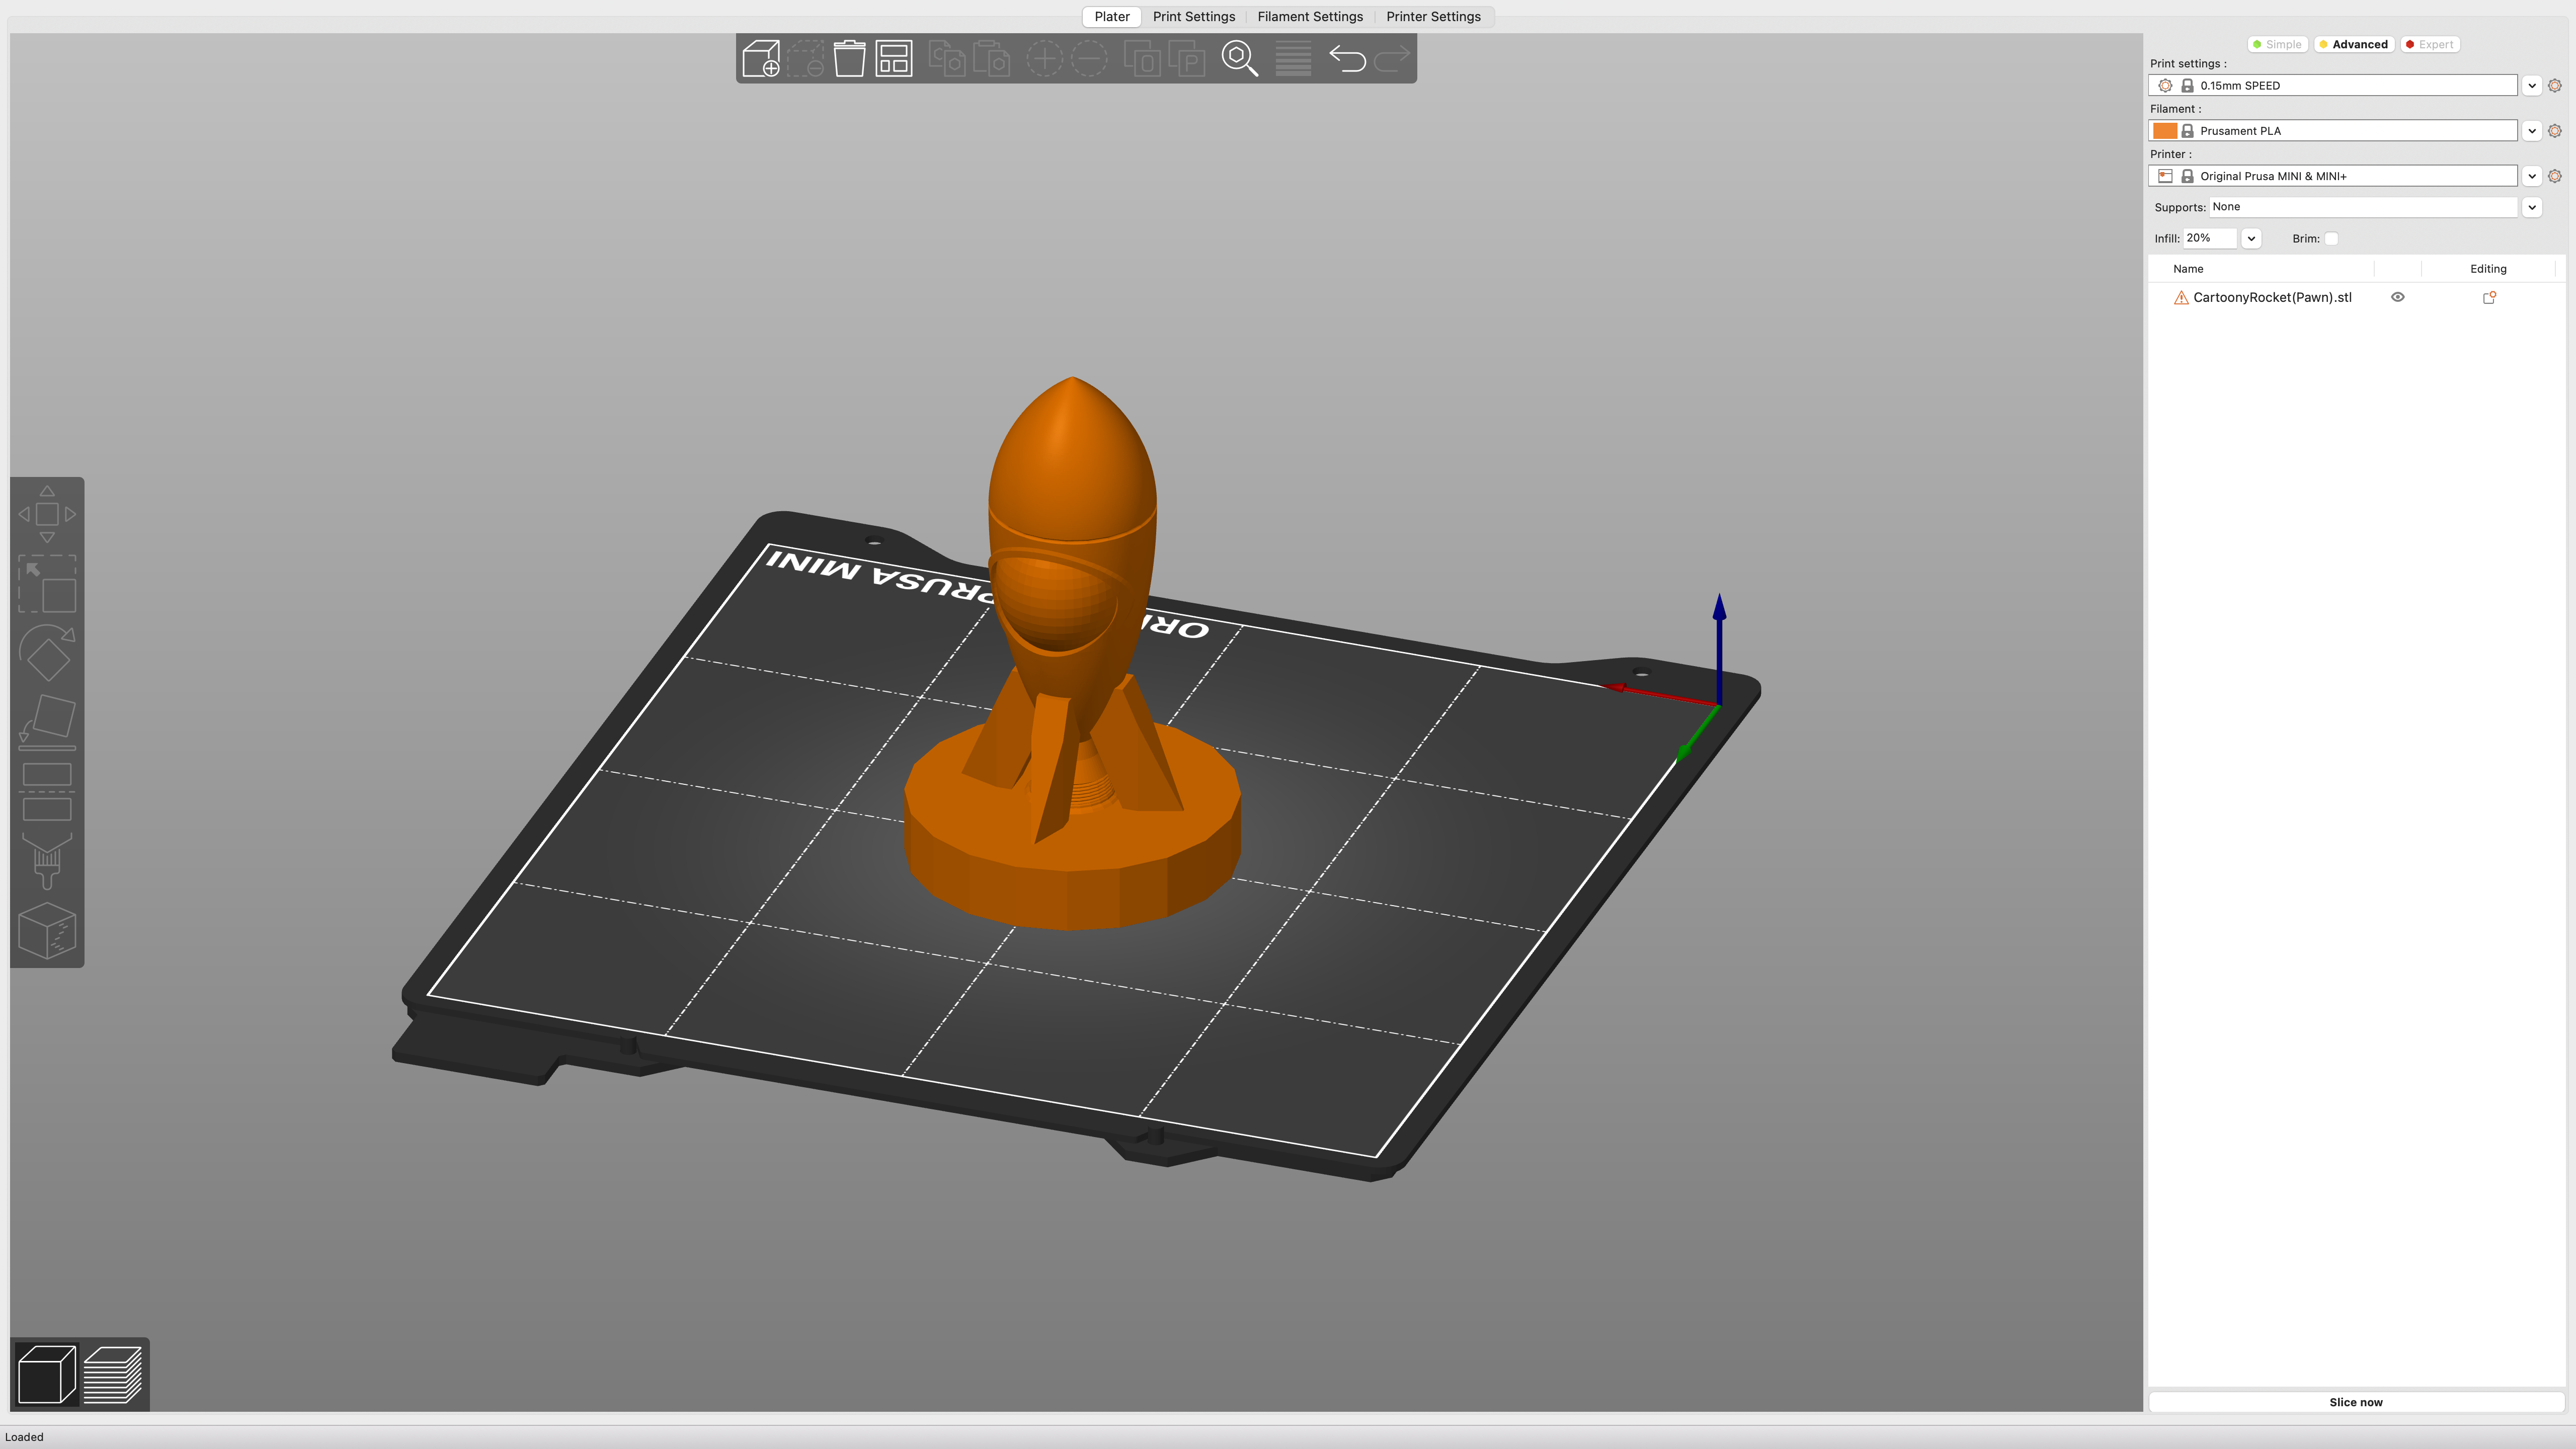Screen dimensions: 2576x1449
Task: Select the Seam painting cube tool
Action: (x=47, y=931)
